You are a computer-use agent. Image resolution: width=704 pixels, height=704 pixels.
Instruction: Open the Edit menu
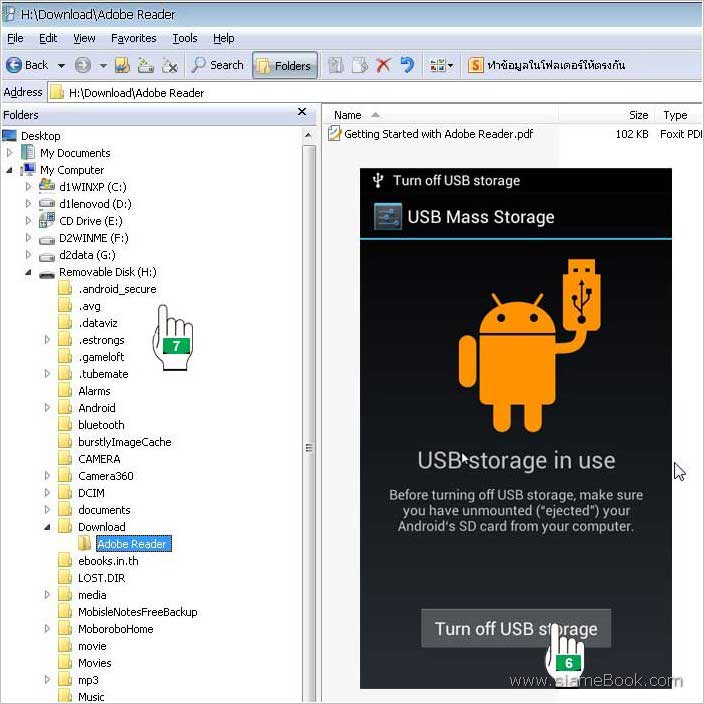tap(48, 38)
